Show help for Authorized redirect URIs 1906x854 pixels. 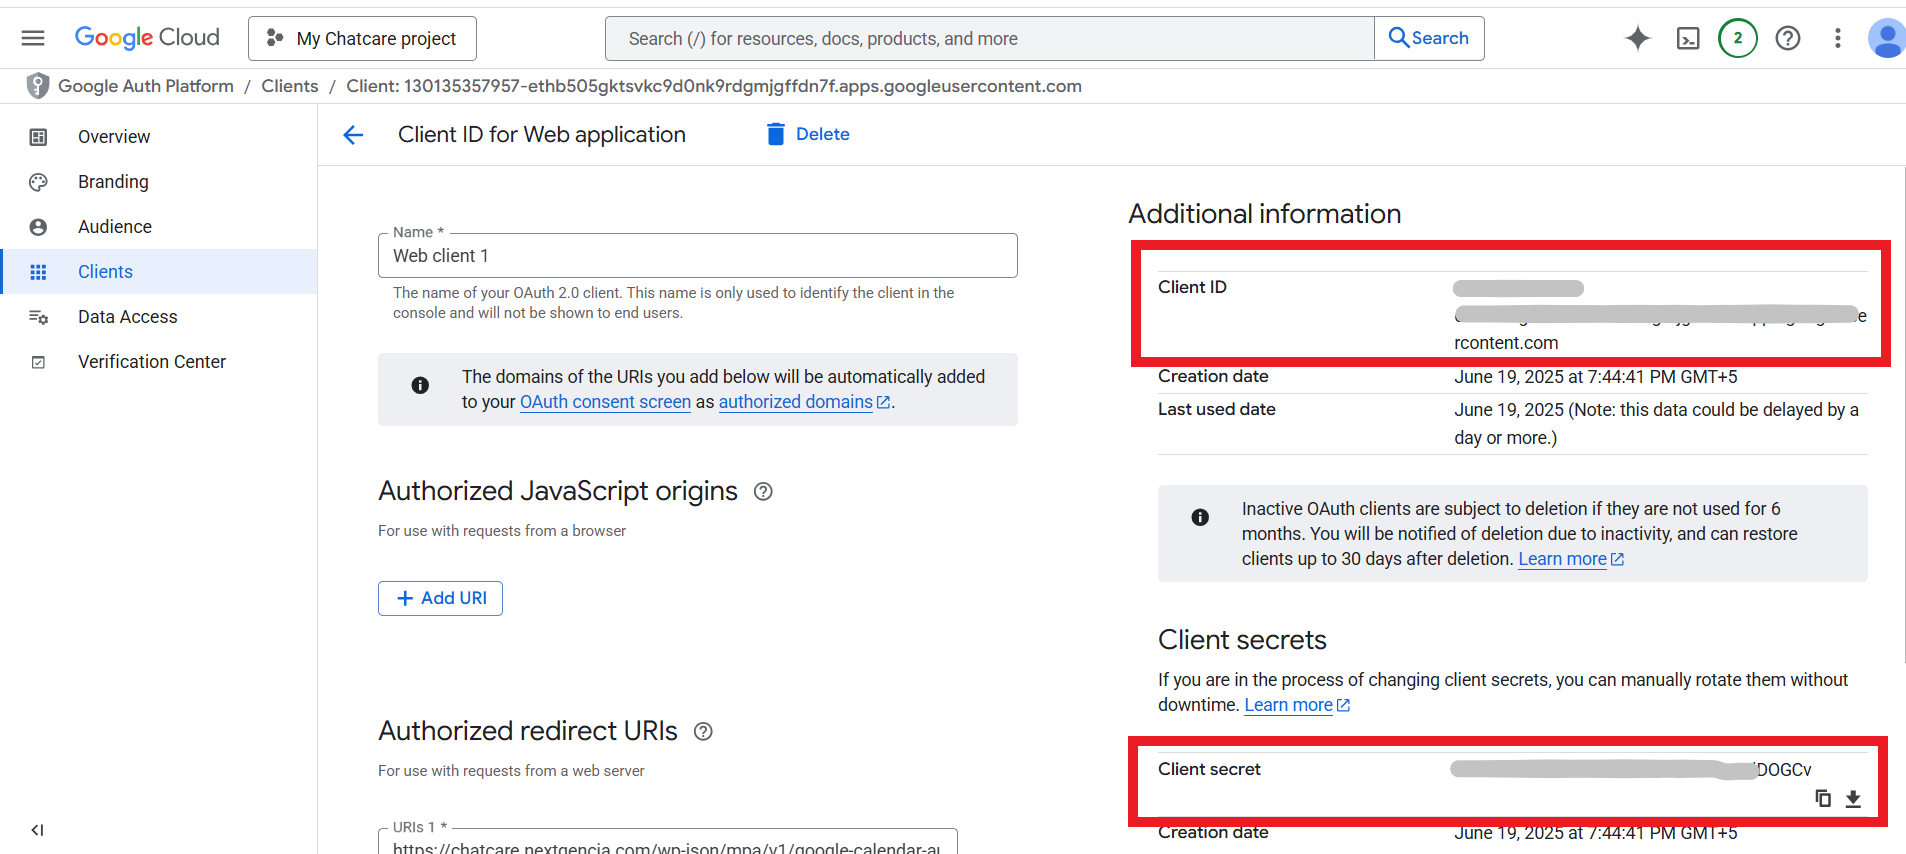[703, 731]
